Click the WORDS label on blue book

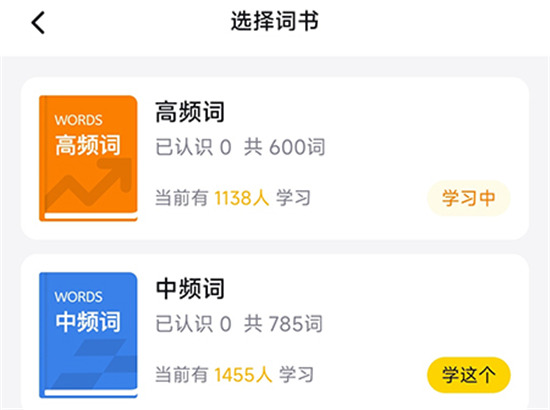pos(79,297)
